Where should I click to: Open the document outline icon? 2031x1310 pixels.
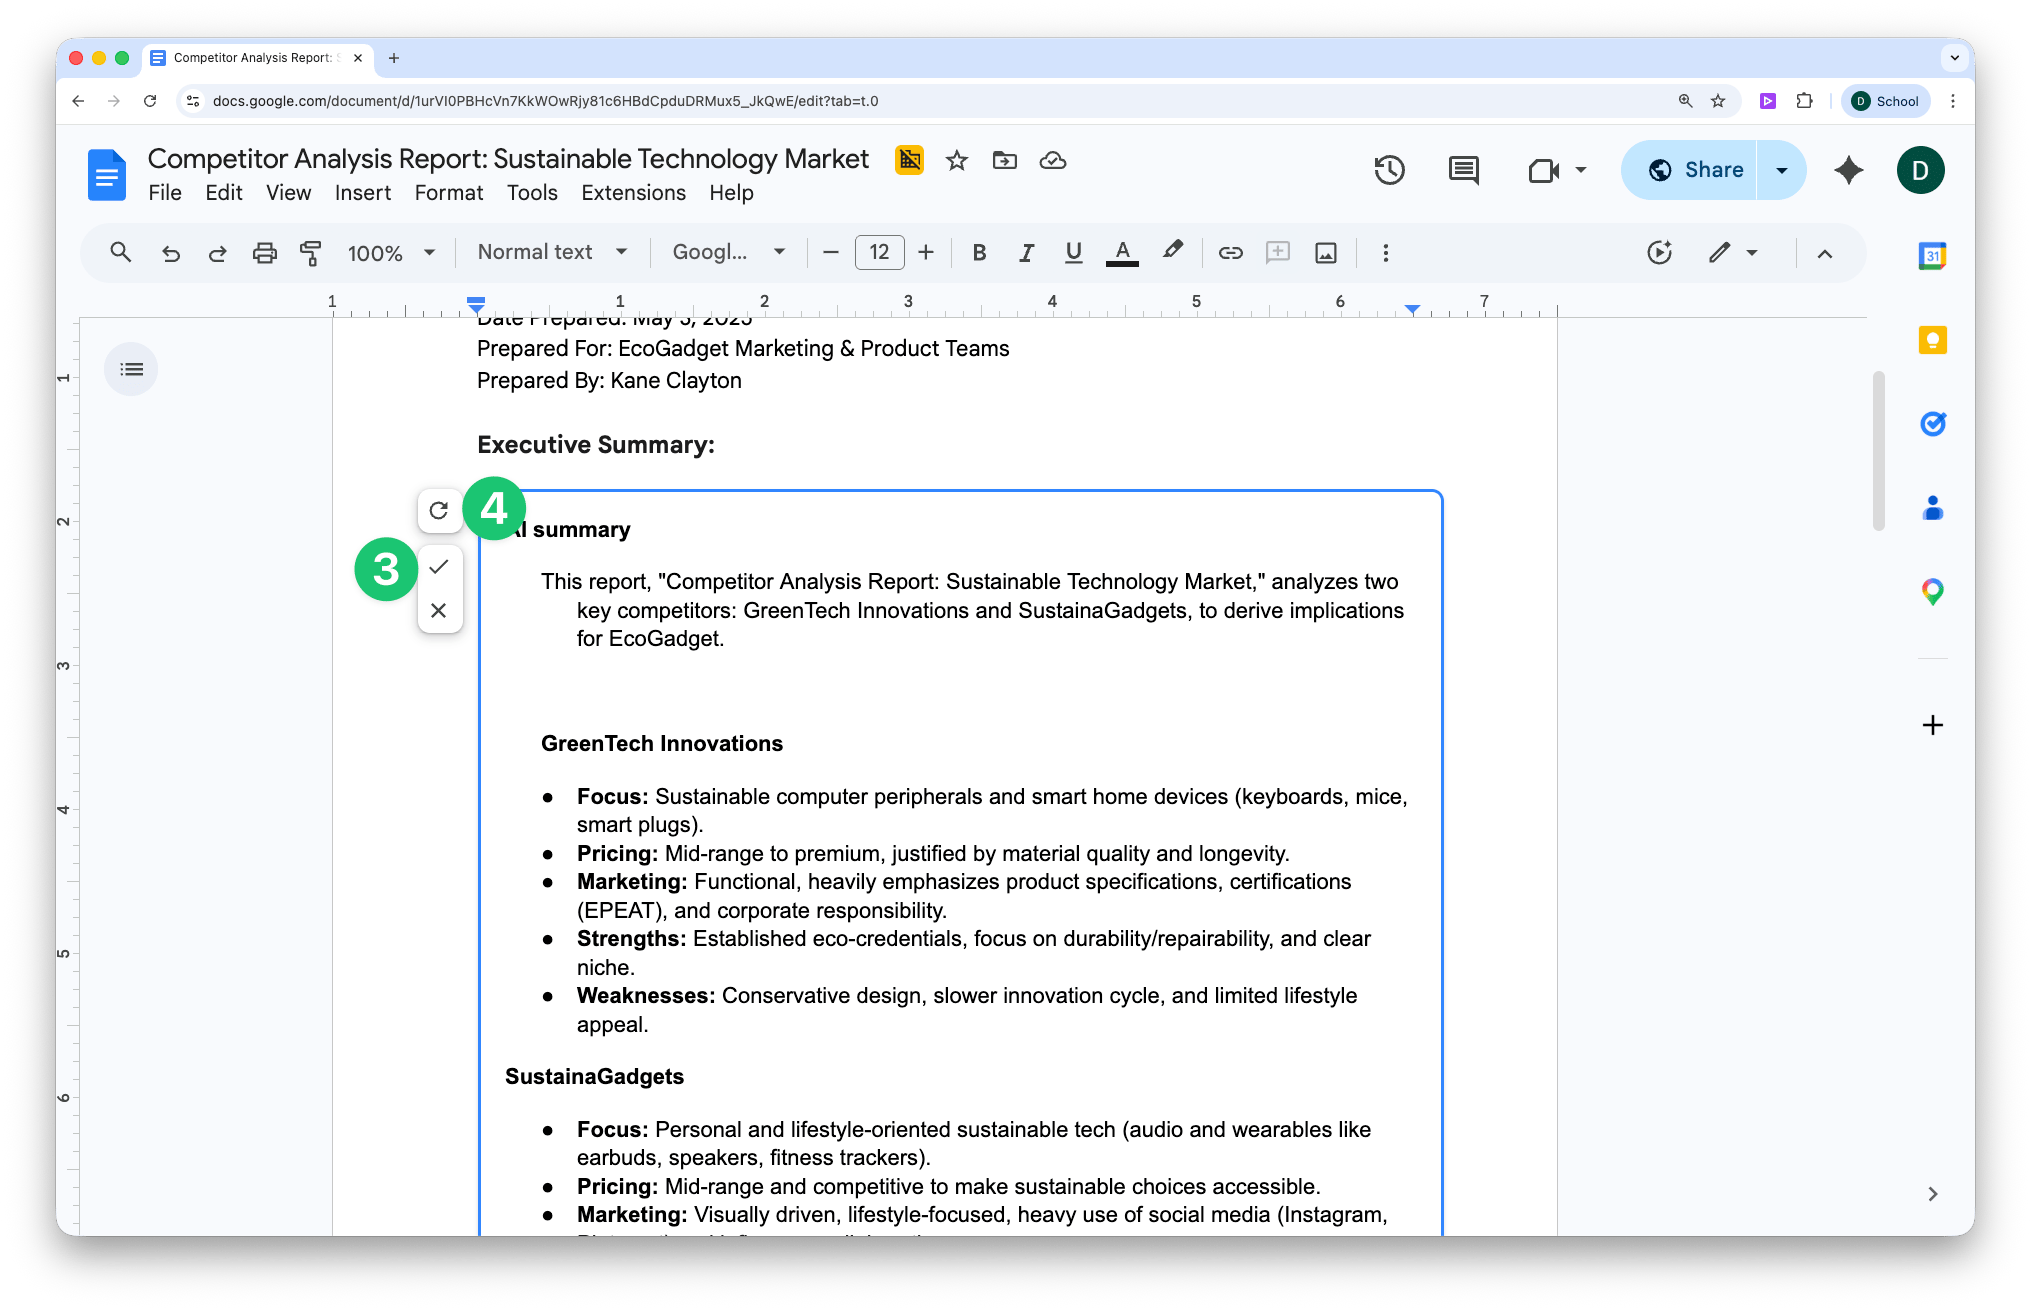point(131,370)
